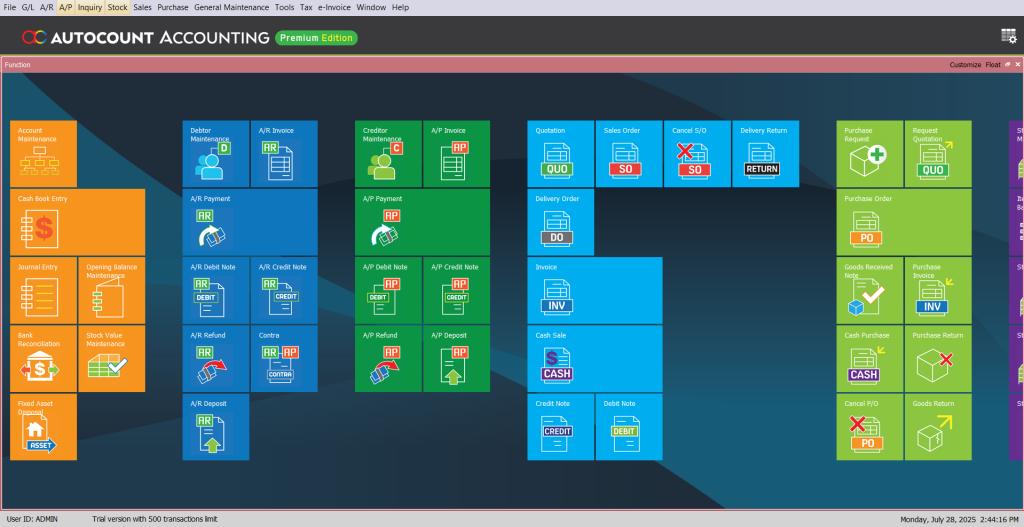This screenshot has width=1024, height=527.
Task: Open the Quotation tile
Action: click(560, 154)
